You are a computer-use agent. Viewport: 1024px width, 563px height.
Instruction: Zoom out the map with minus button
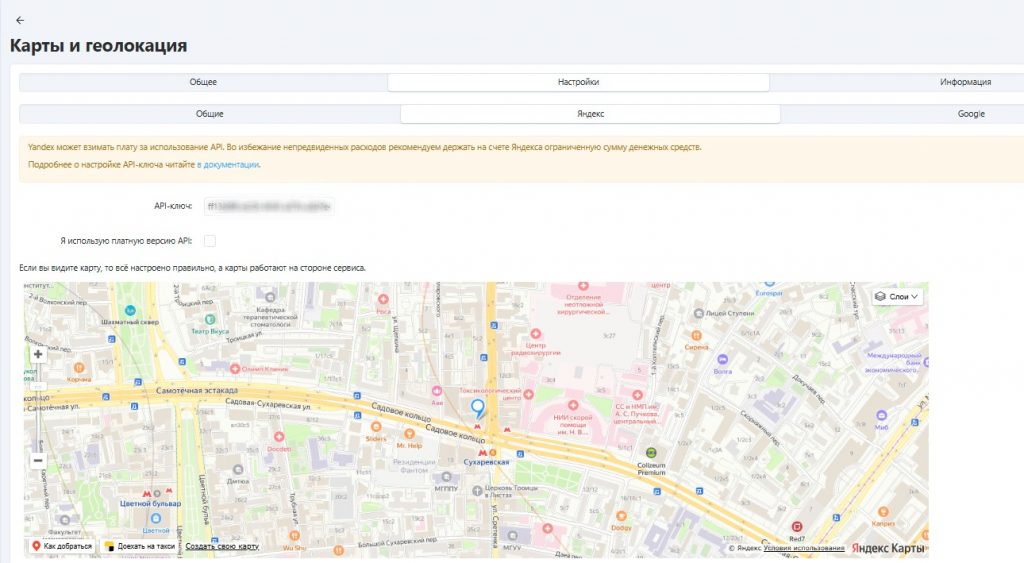[38, 460]
